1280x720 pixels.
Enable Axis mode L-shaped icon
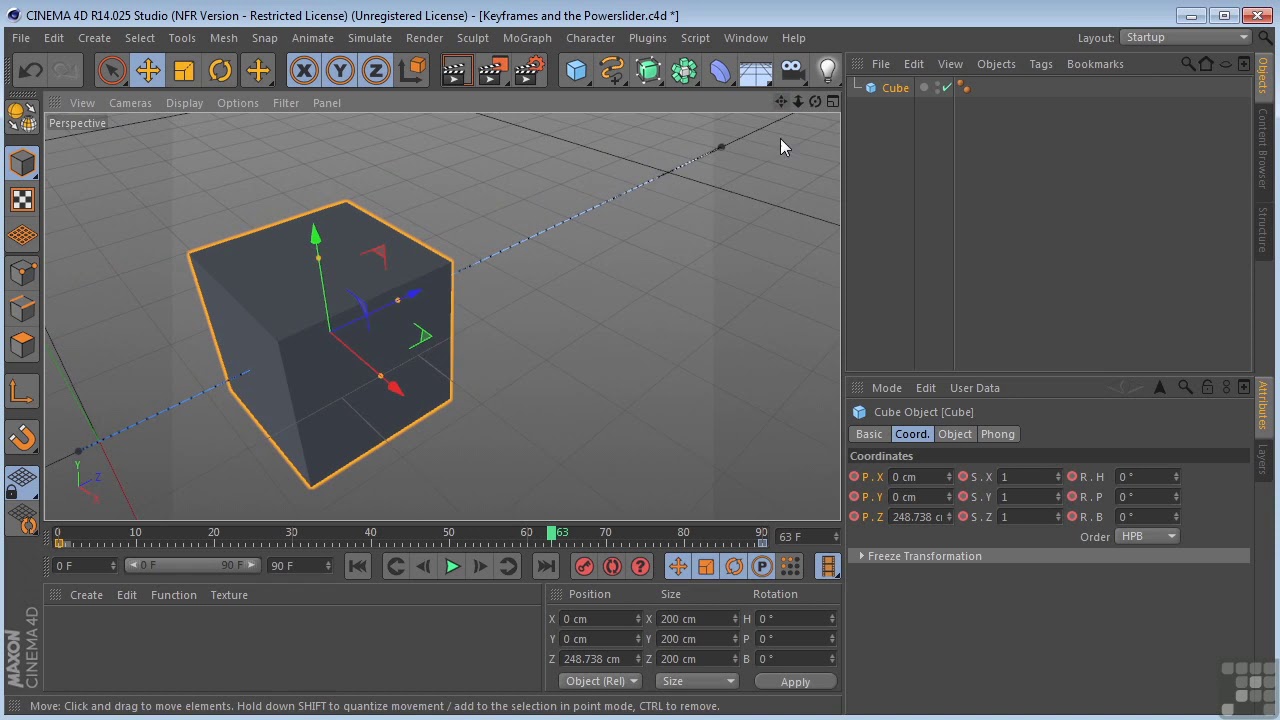[x=22, y=391]
